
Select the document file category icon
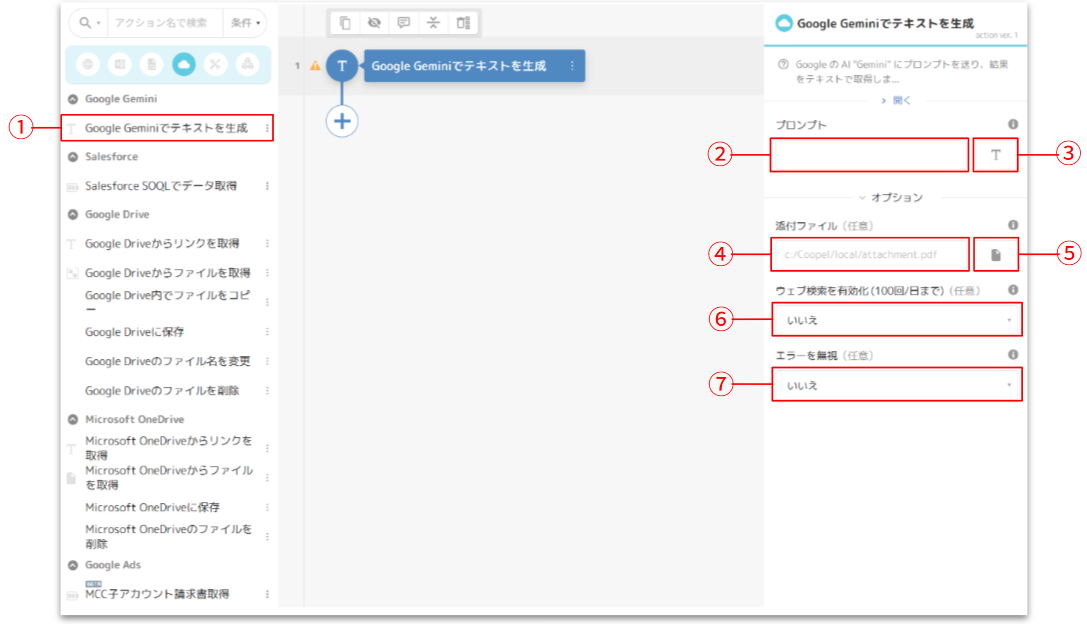point(151,64)
